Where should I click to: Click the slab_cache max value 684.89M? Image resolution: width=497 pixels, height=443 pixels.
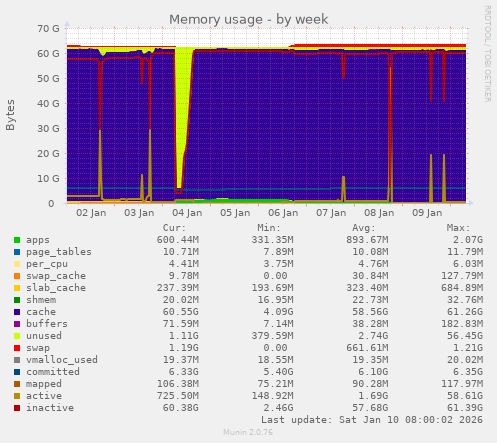coord(462,288)
